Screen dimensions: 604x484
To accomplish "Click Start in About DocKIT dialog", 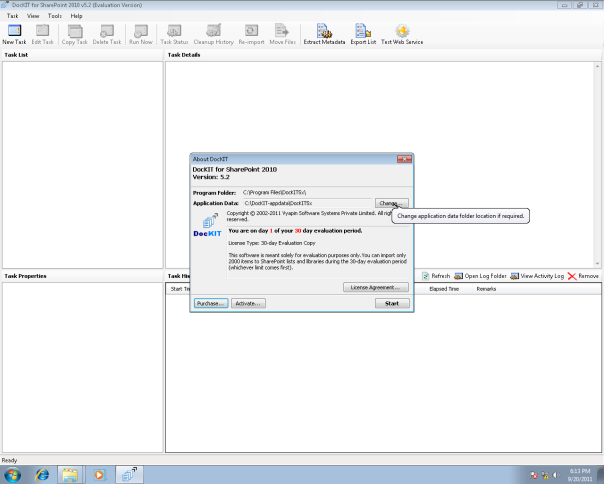I will 392,303.
